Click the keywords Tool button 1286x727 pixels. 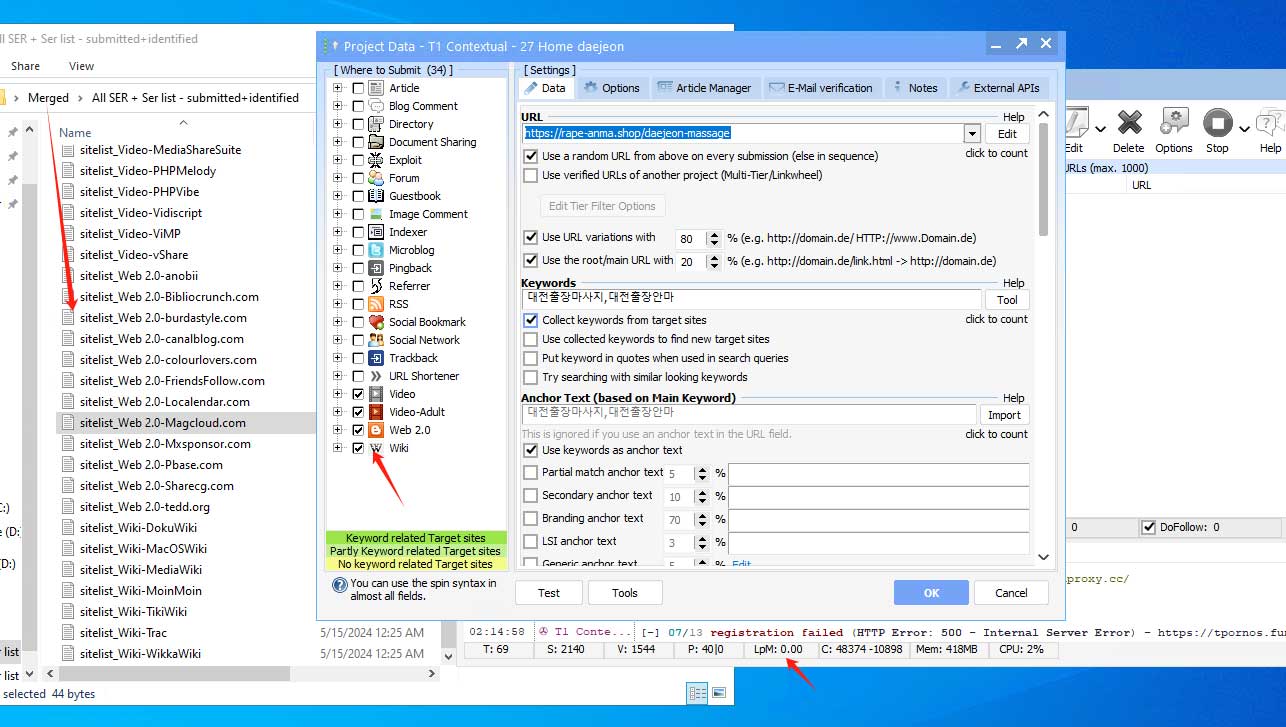[x=1007, y=300]
